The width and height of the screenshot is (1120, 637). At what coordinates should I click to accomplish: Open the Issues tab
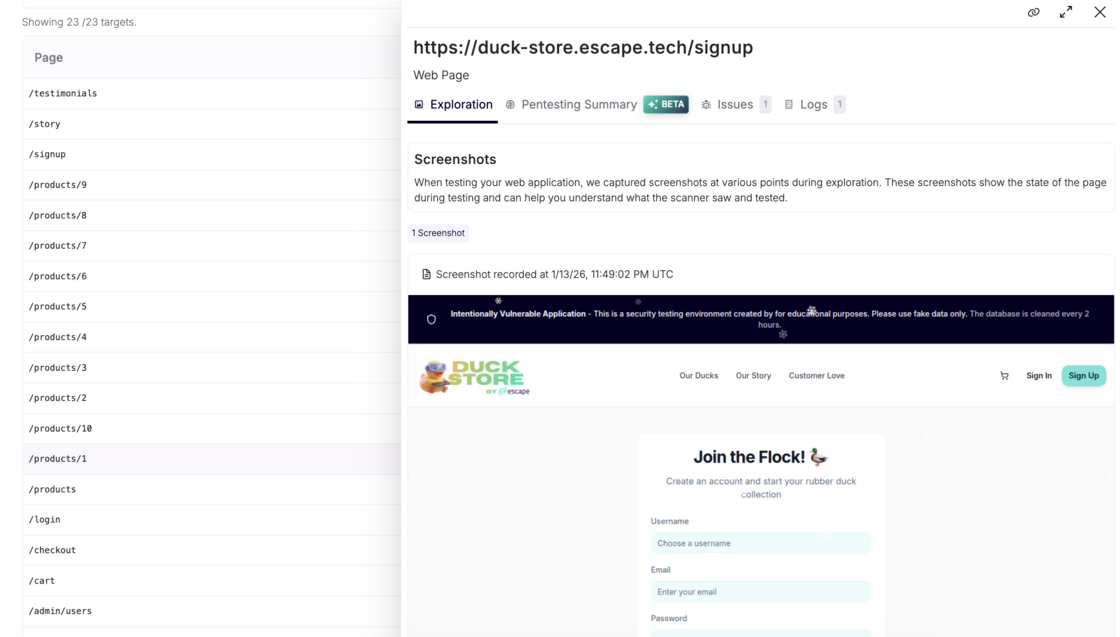pos(734,104)
